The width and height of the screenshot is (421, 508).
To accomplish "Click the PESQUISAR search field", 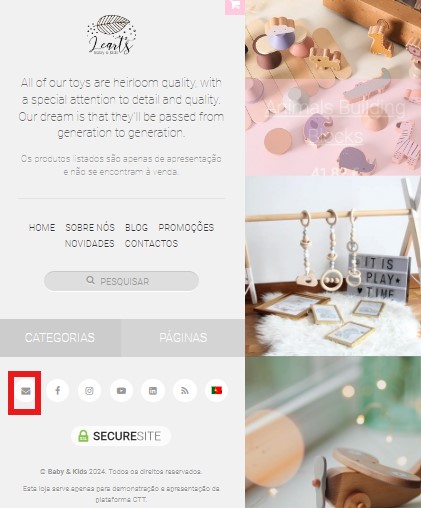I will (121, 281).
